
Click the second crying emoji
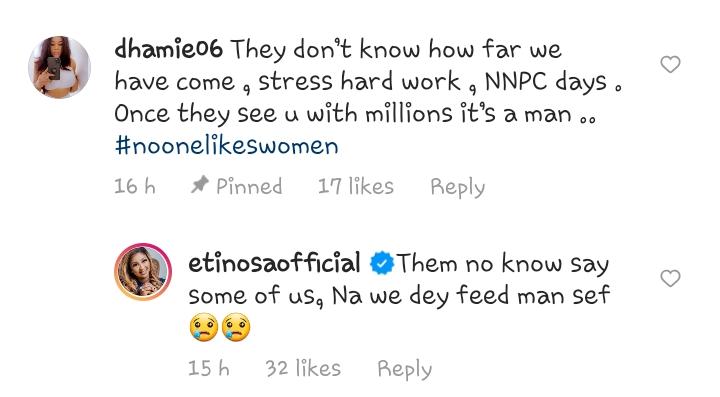[236, 327]
